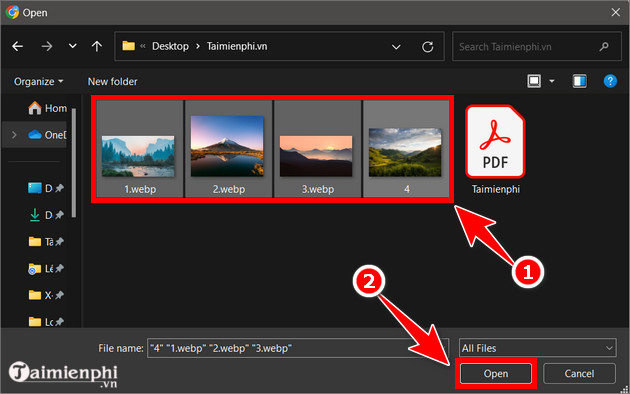Click the File name input field
The height and width of the screenshot is (394, 630).
pos(297,348)
